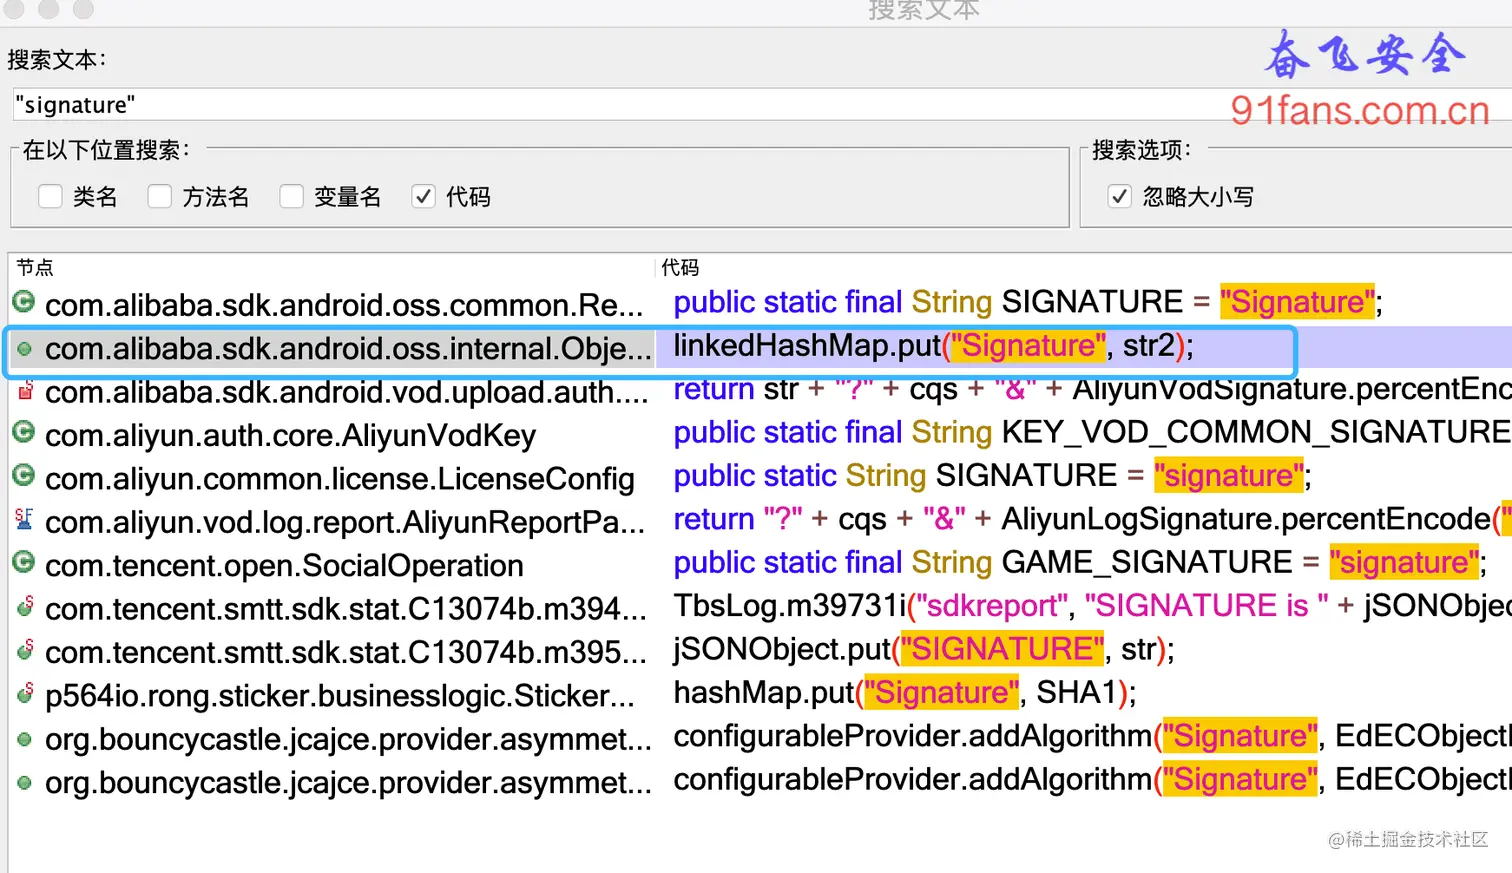The height and width of the screenshot is (873, 1512).
Task: Select the com.aliyun.common.license.LicenseConfig result
Action: point(340,479)
